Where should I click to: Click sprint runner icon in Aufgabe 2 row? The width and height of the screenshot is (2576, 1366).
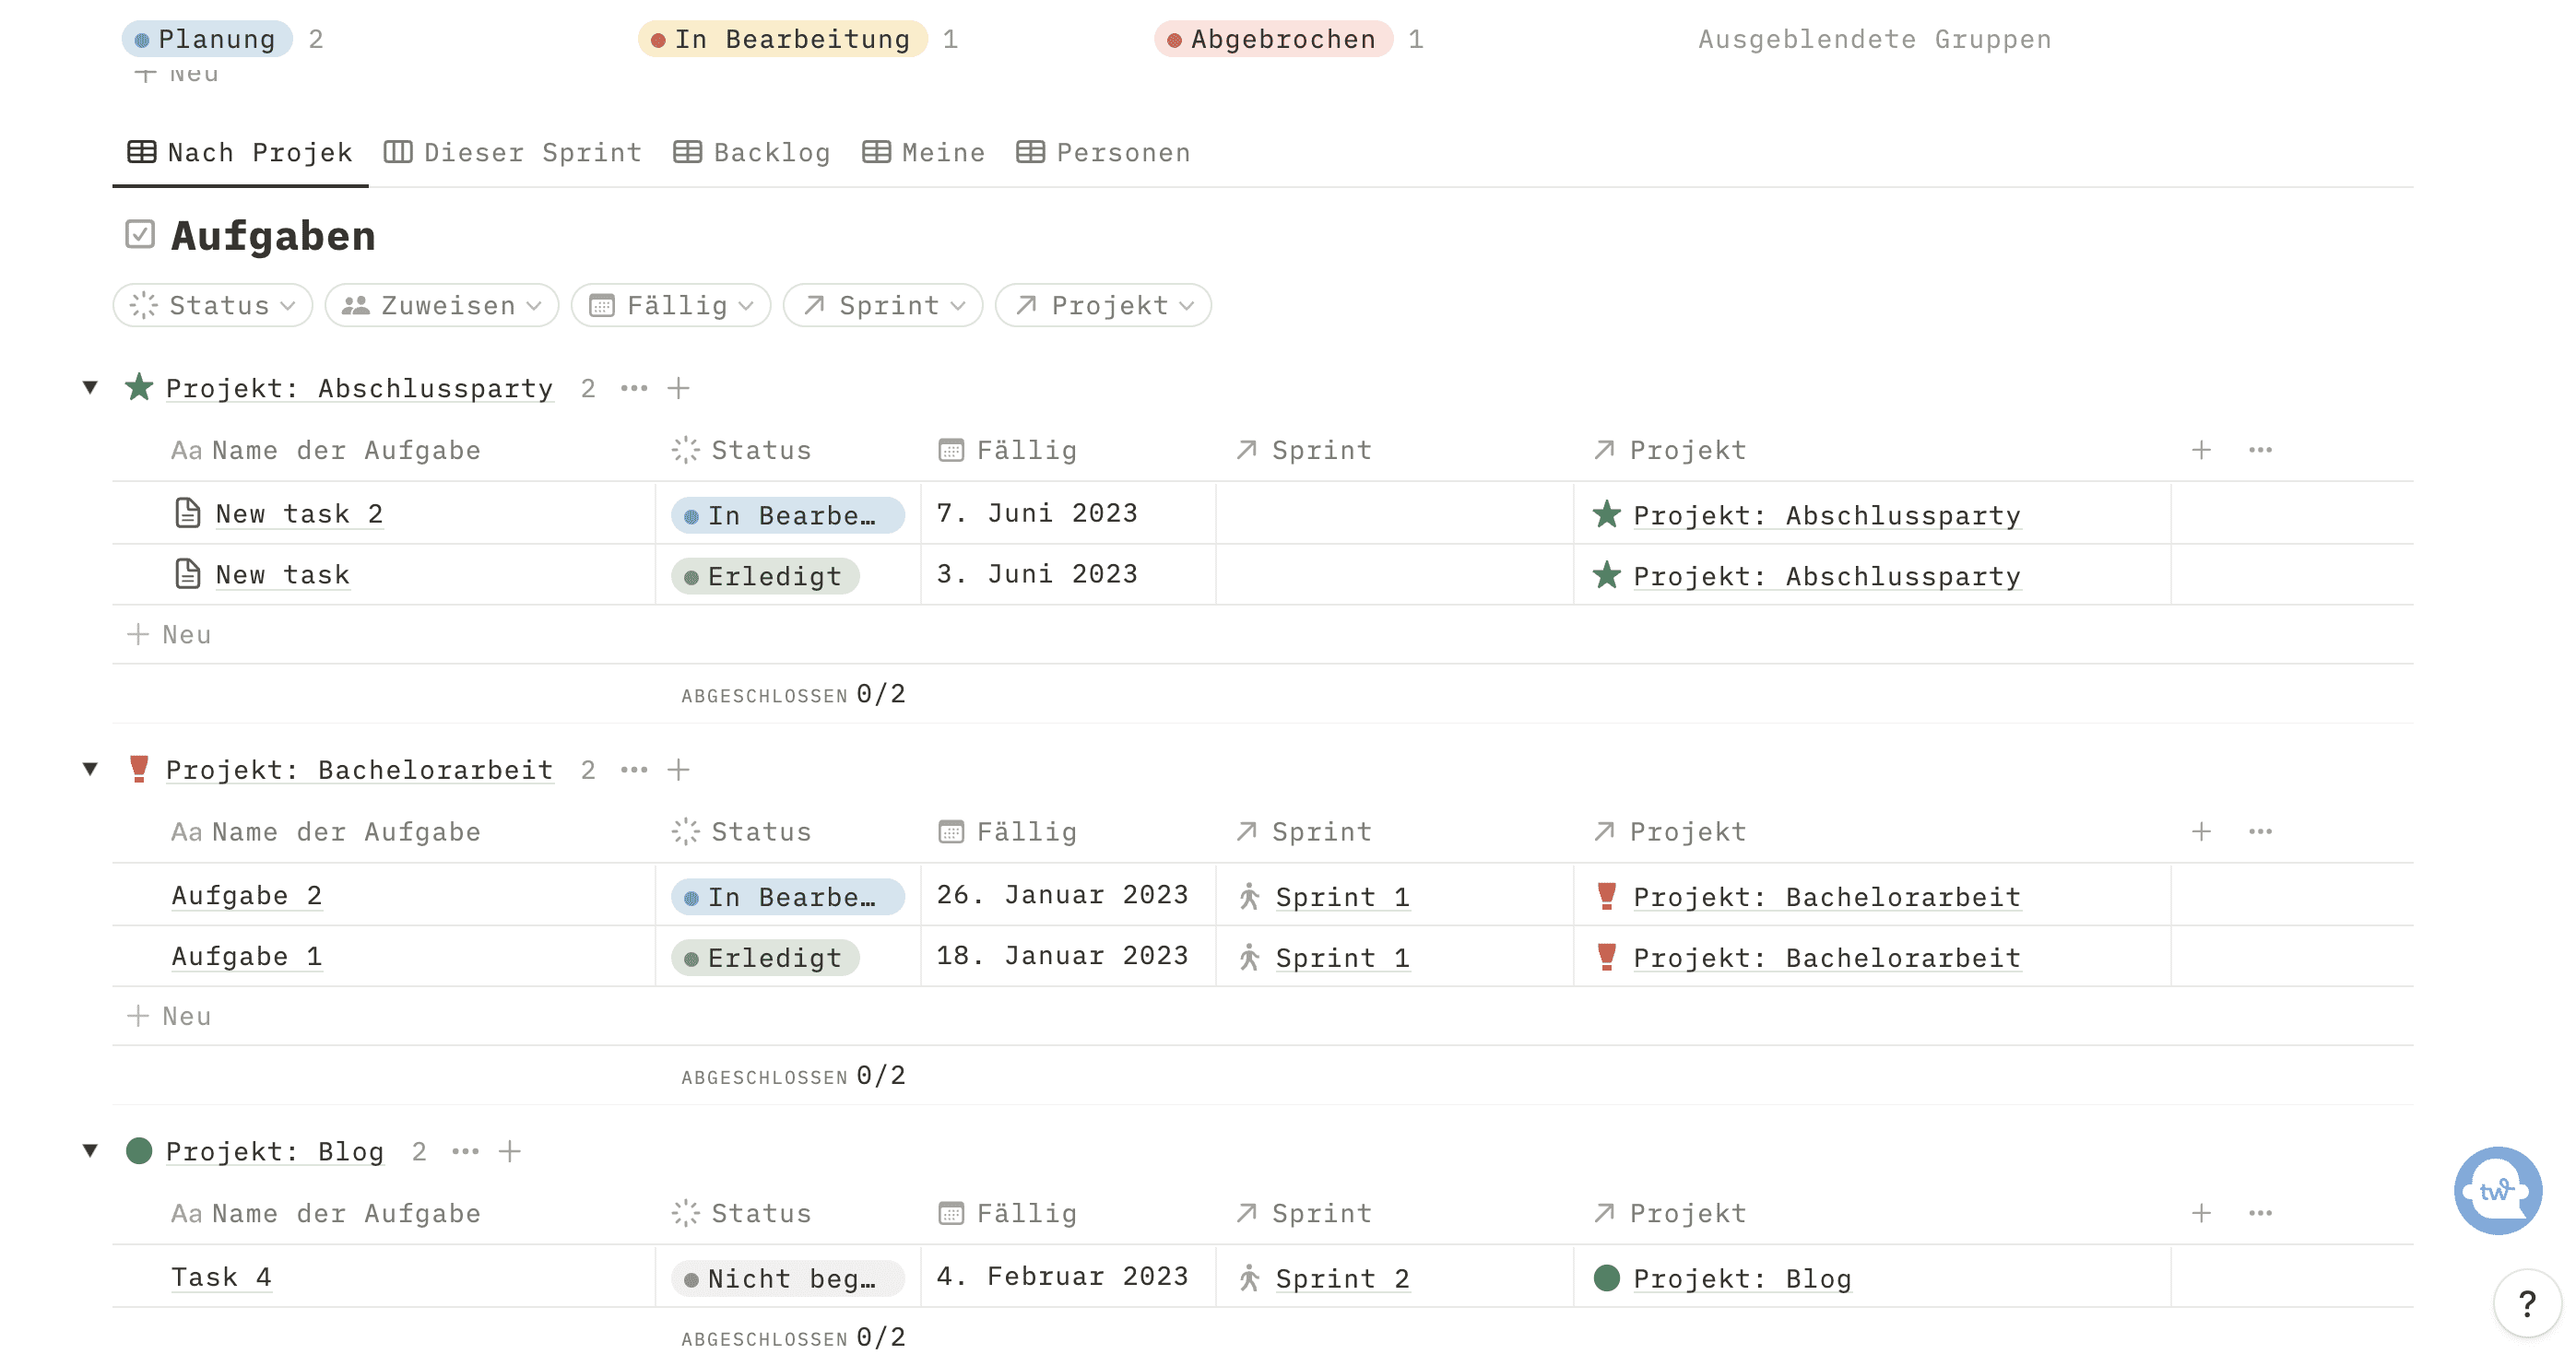pyautogui.click(x=1249, y=896)
